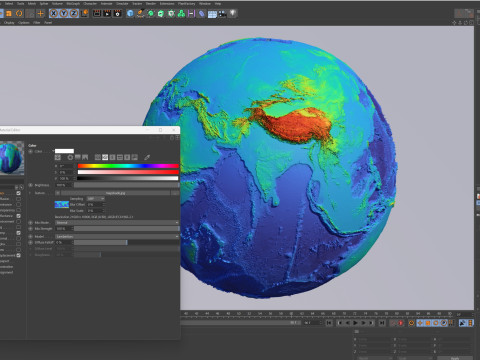
Task: Click the lock icon in Material Editor
Action: tap(172, 138)
